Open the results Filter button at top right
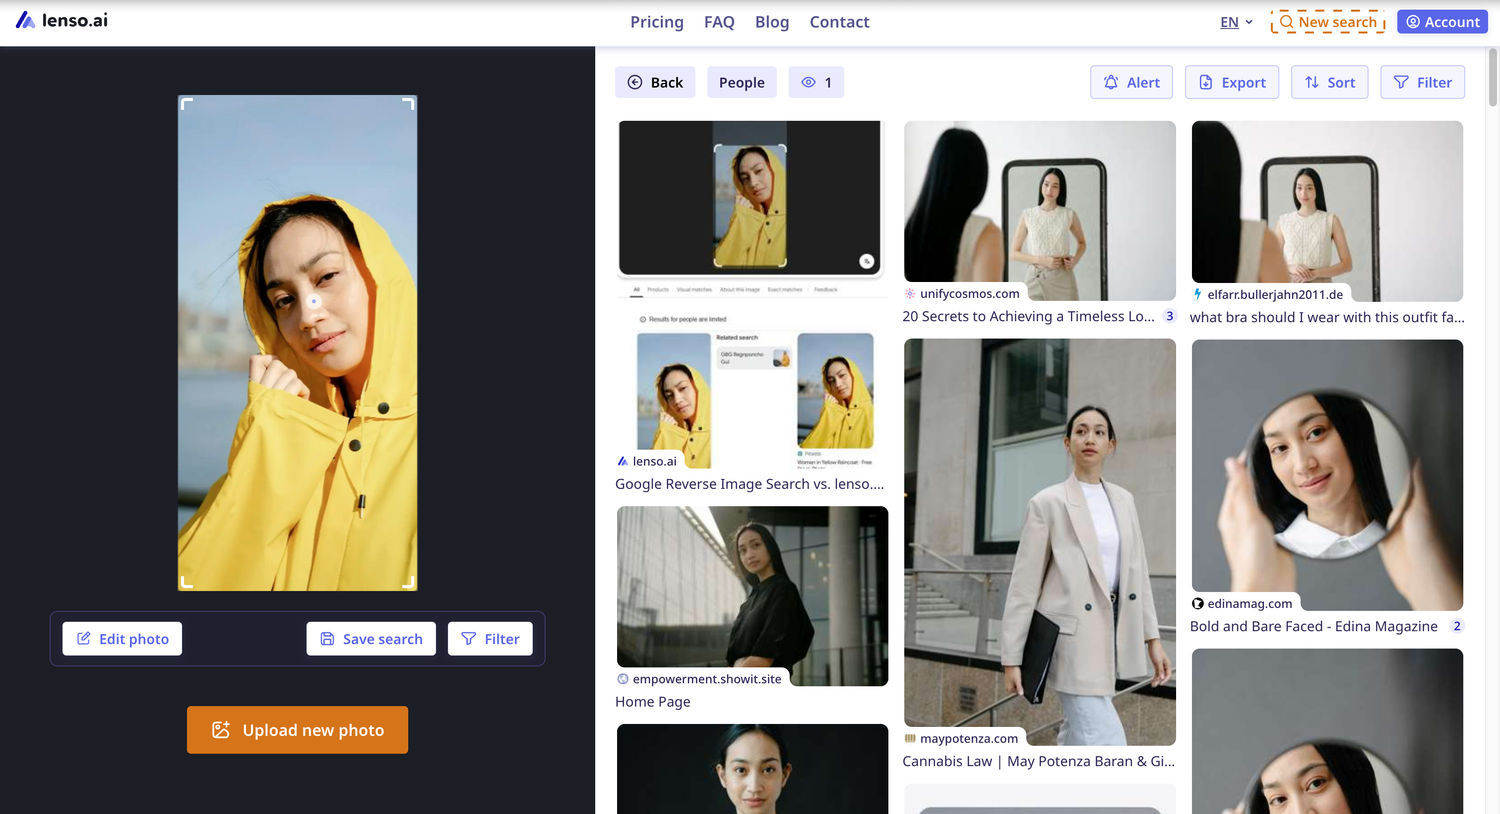The width and height of the screenshot is (1500, 814). (1423, 82)
